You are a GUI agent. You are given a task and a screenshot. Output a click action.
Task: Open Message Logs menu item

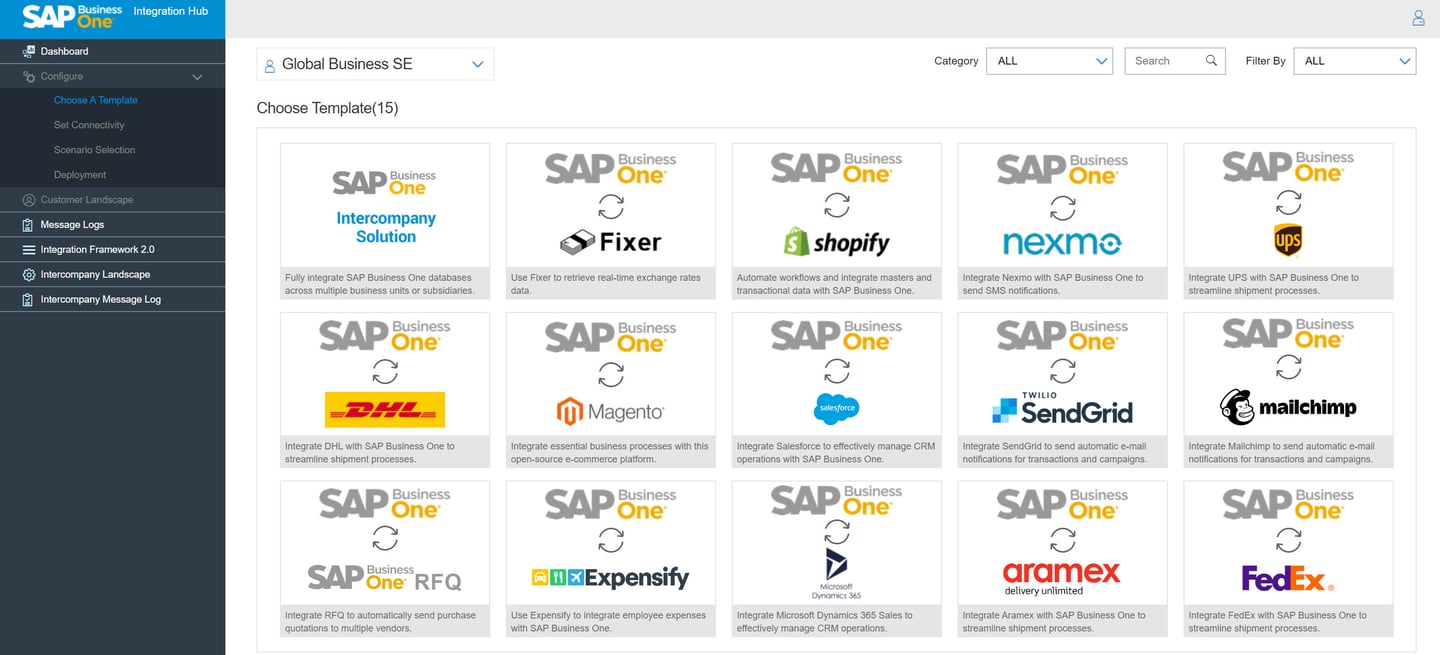tap(112, 225)
